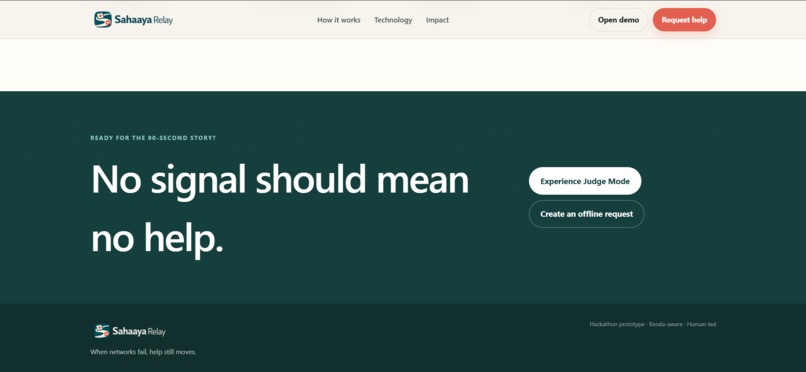Click 'When networks fail, help still moves.' tagline

click(x=143, y=352)
